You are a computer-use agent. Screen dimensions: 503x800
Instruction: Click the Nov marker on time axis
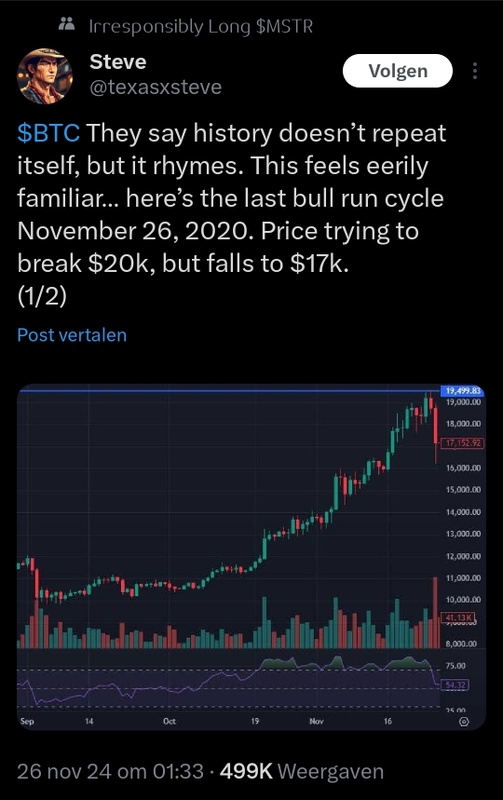point(316,721)
